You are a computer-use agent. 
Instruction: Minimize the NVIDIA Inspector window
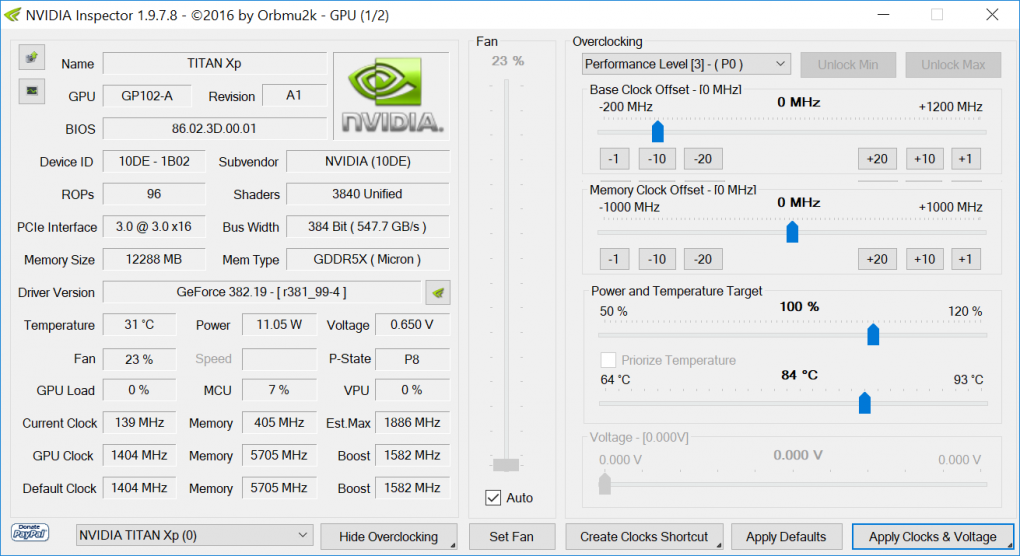[x=883, y=14]
